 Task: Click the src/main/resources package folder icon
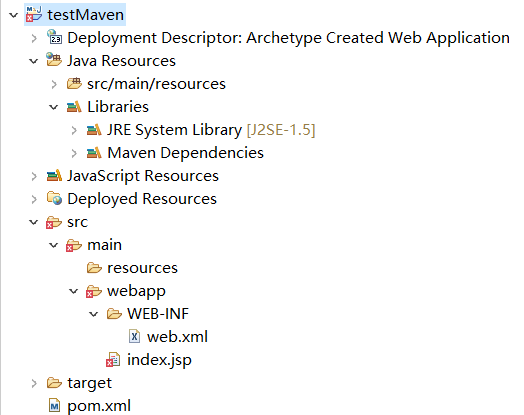[74, 83]
